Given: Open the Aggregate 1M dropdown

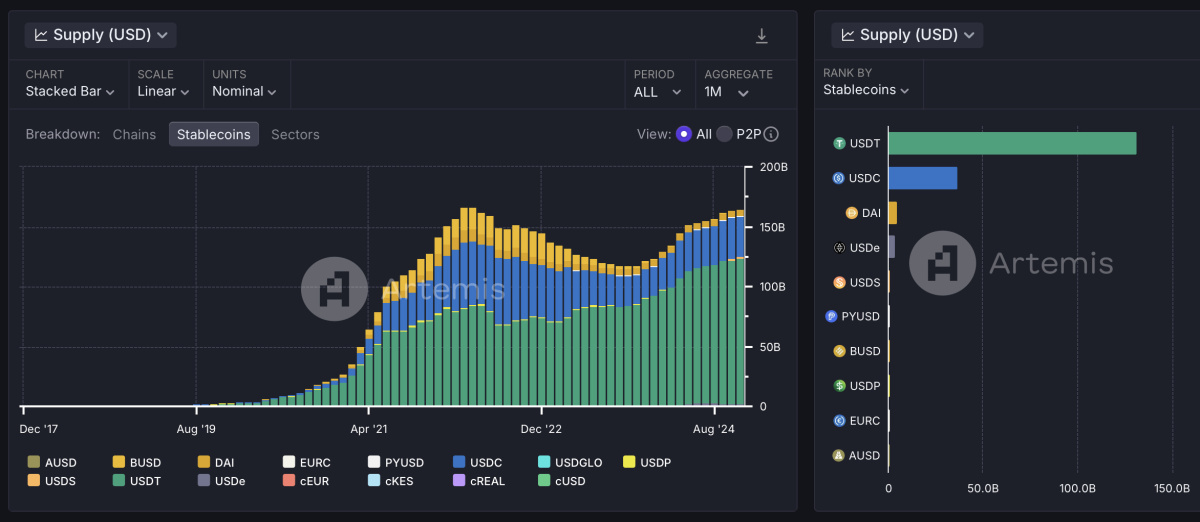Looking at the screenshot, I should click(727, 91).
